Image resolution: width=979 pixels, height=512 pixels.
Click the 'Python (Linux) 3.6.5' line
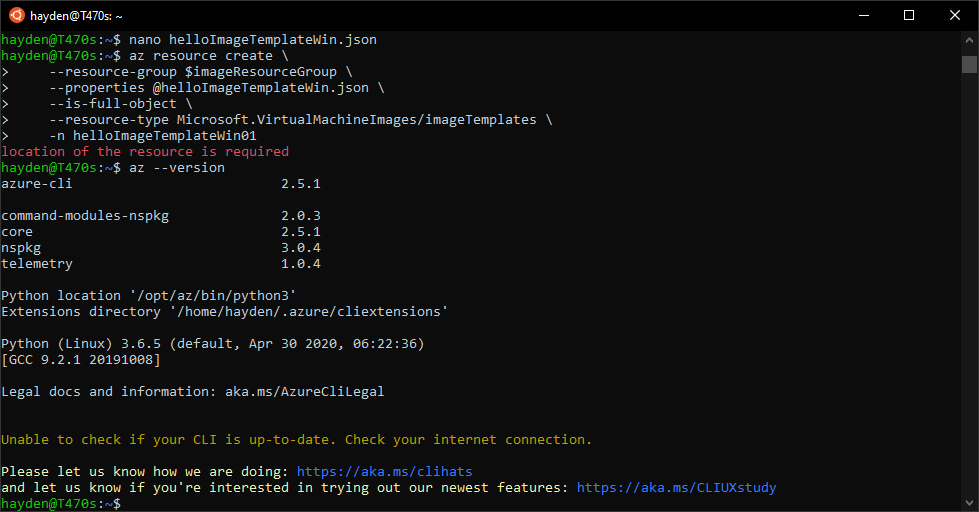coord(213,344)
